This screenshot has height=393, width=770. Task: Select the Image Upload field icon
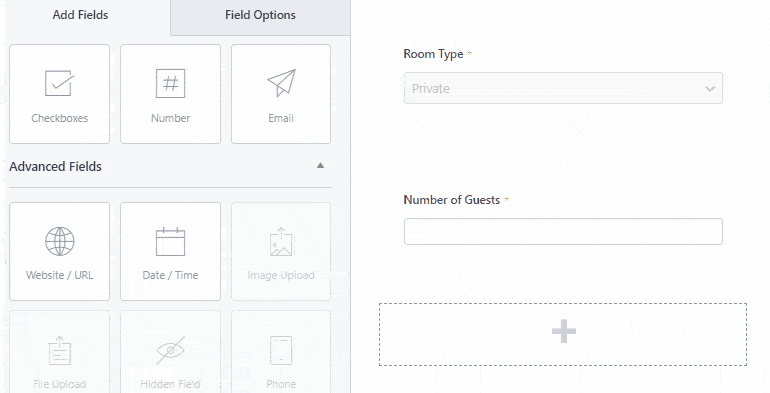pos(281,242)
